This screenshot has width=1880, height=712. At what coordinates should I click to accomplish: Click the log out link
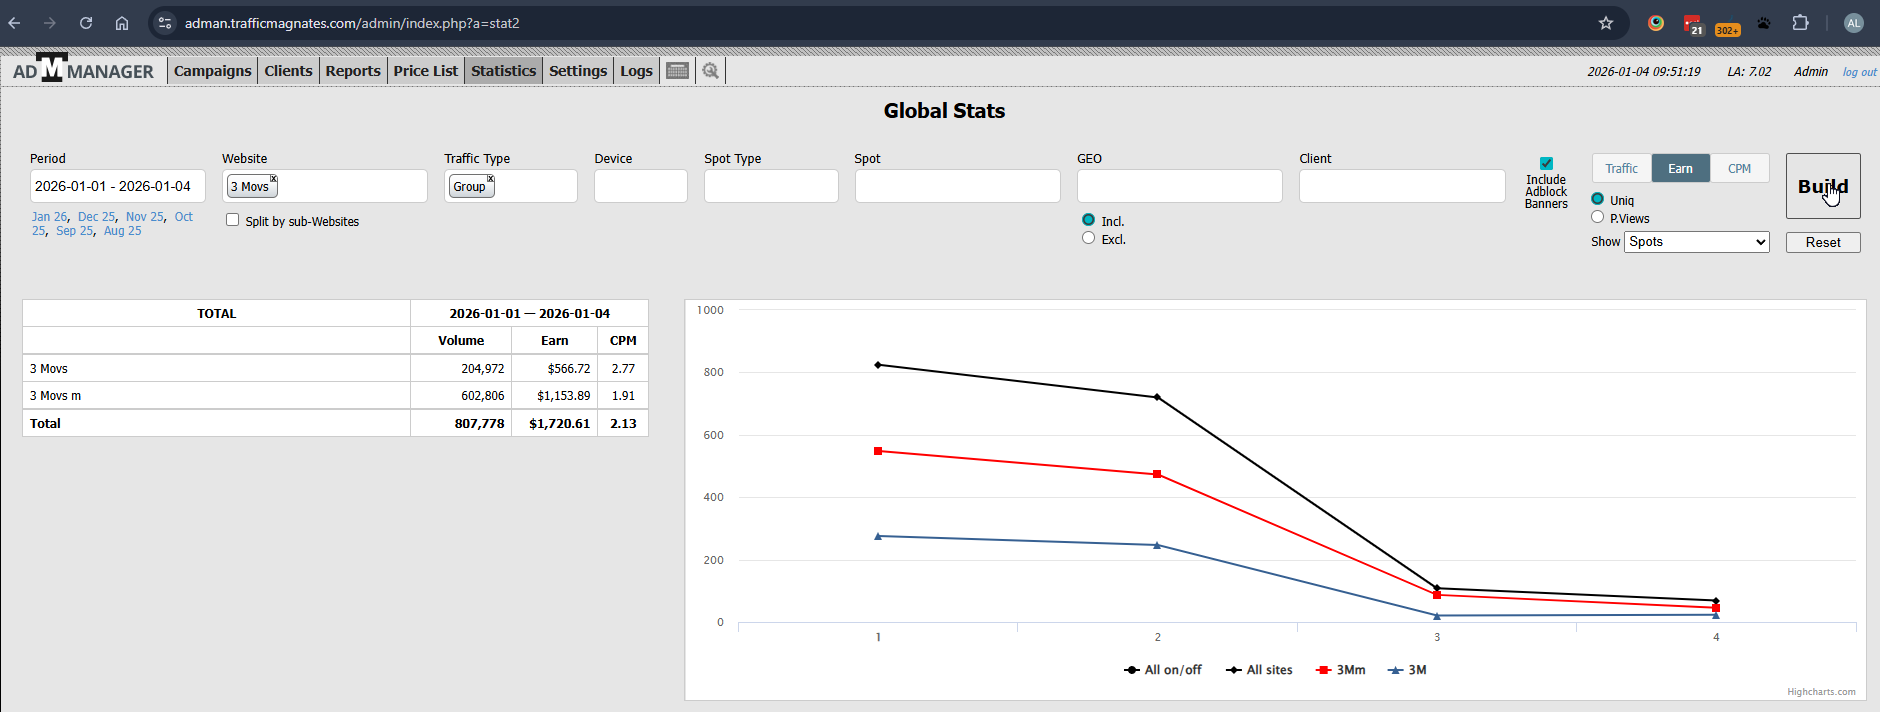[1860, 72]
